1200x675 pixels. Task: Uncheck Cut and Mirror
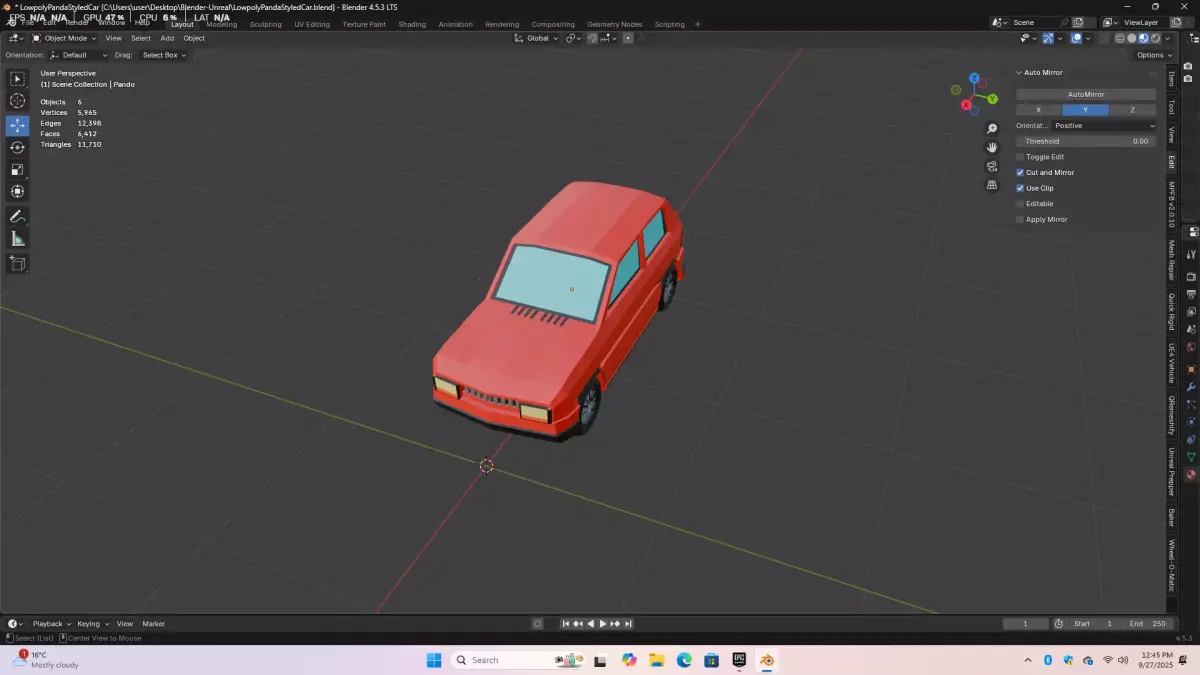tap(1020, 172)
